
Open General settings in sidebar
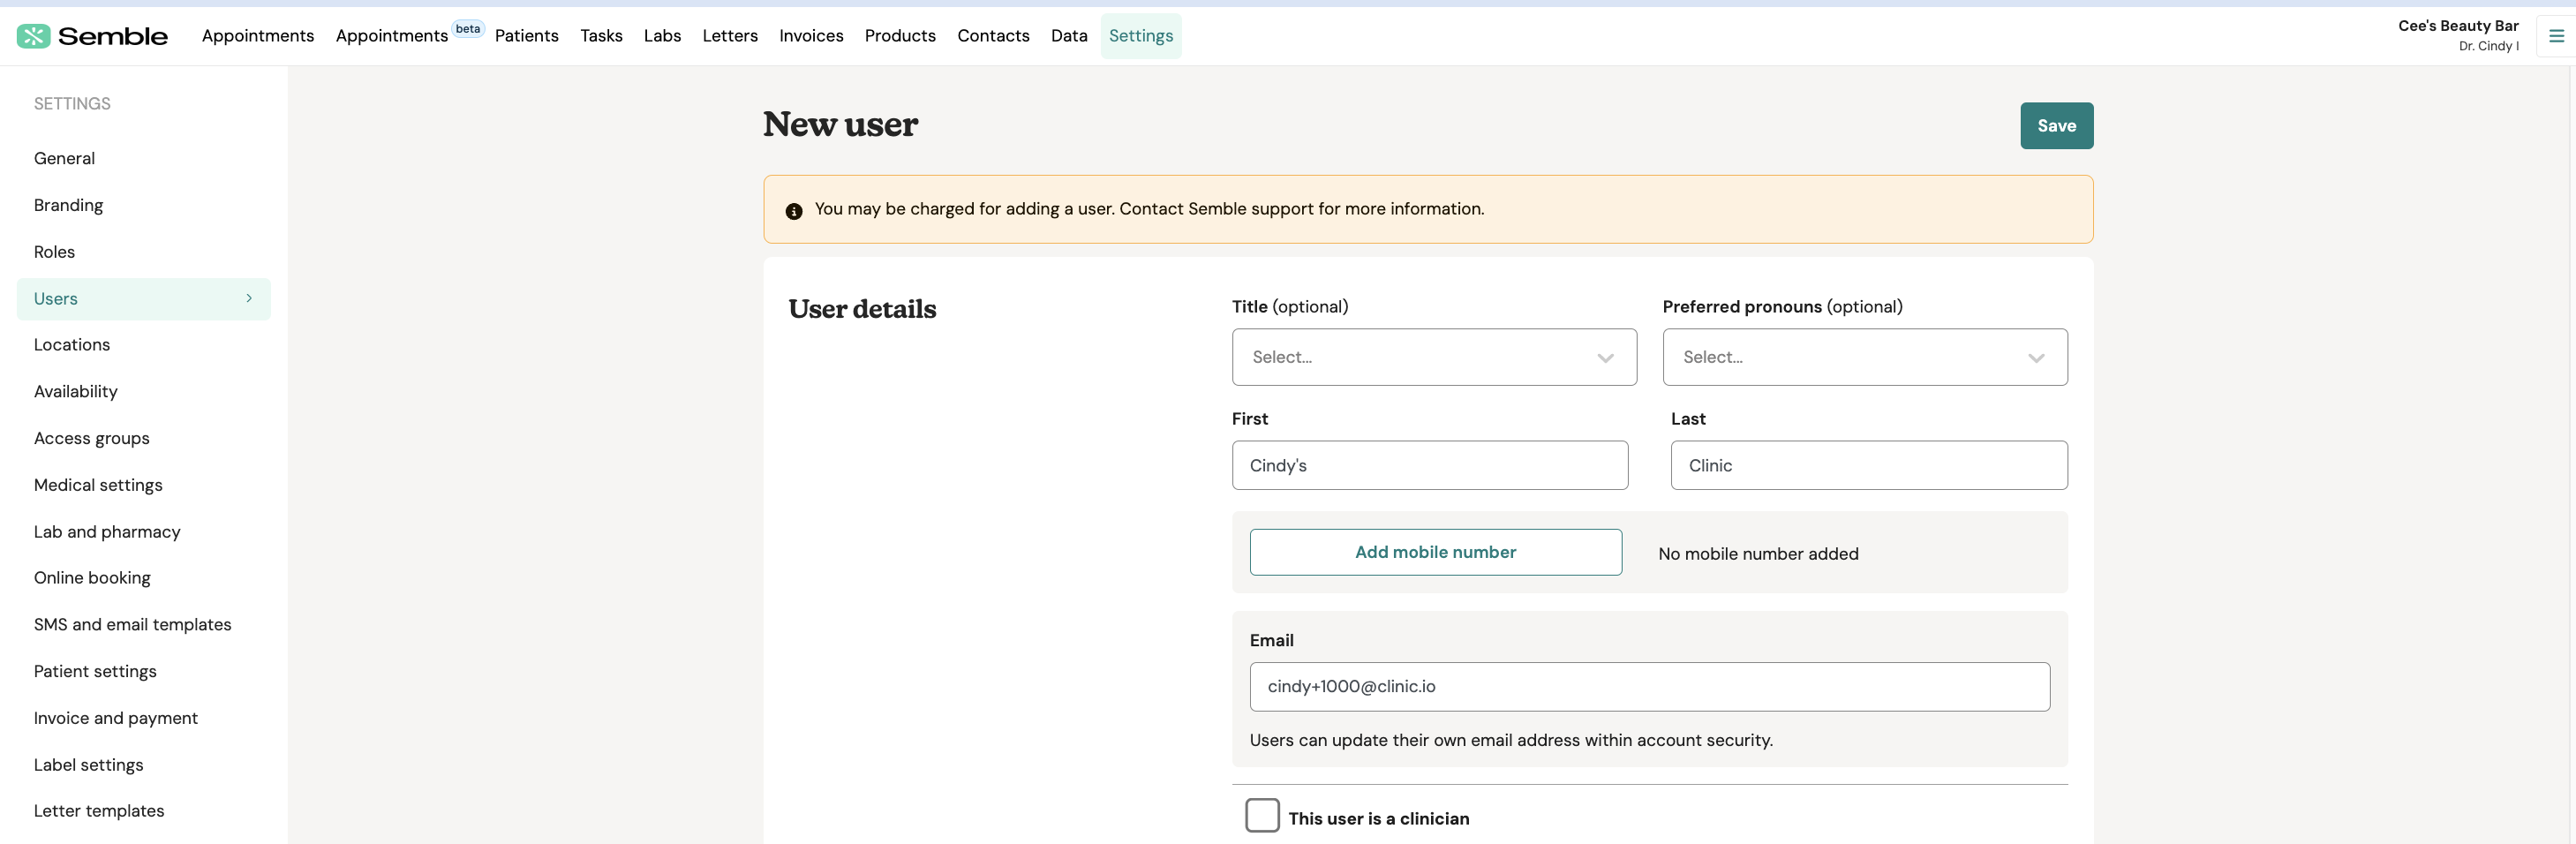click(64, 158)
